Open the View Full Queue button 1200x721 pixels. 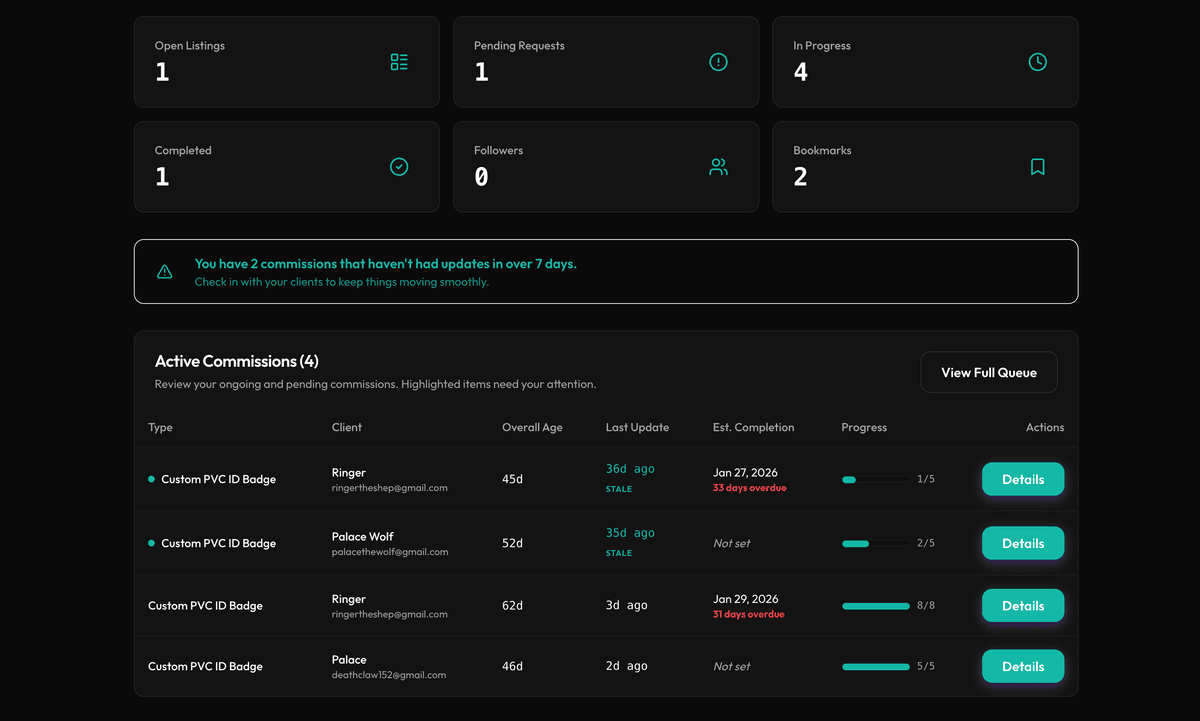point(988,372)
